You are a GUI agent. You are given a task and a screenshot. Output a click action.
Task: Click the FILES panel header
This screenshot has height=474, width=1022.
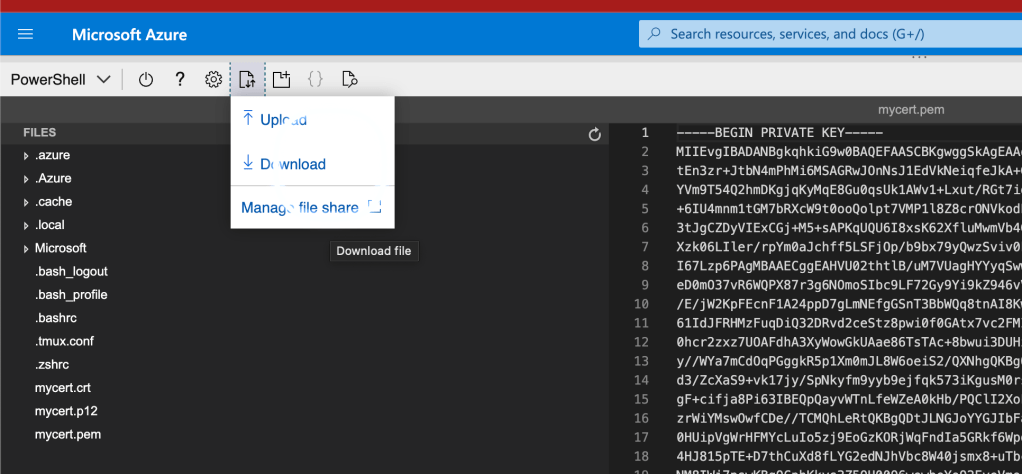point(40,132)
